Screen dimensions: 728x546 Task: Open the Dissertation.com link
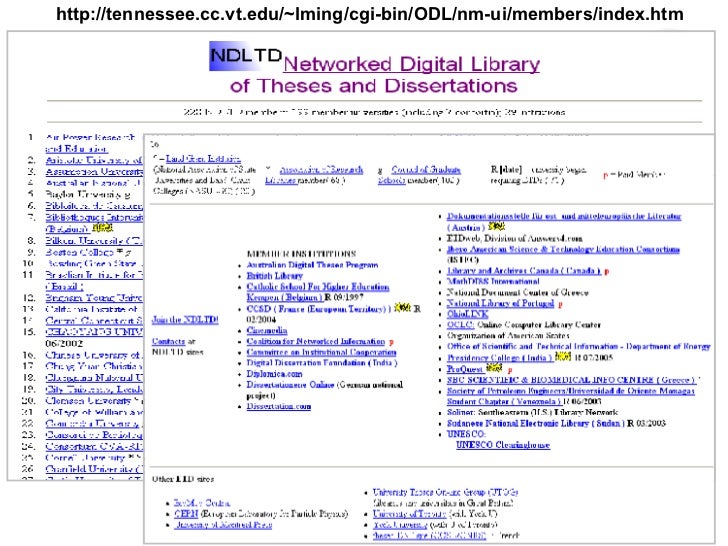click(279, 406)
